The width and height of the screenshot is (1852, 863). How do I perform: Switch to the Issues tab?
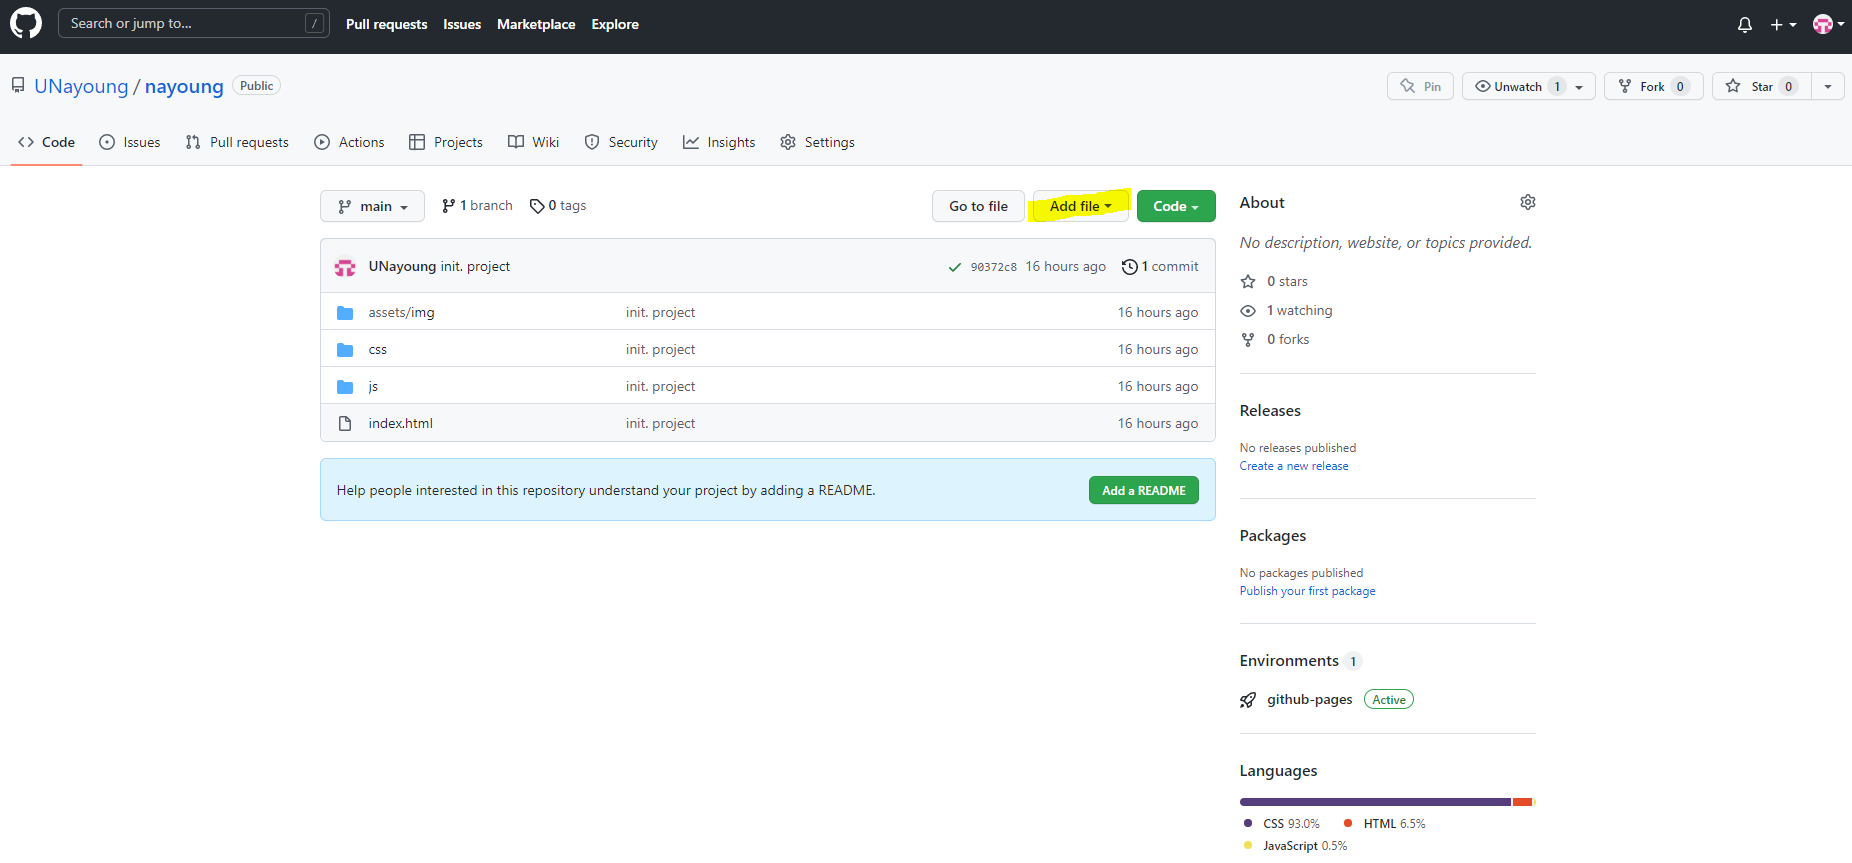pyautogui.click(x=130, y=142)
